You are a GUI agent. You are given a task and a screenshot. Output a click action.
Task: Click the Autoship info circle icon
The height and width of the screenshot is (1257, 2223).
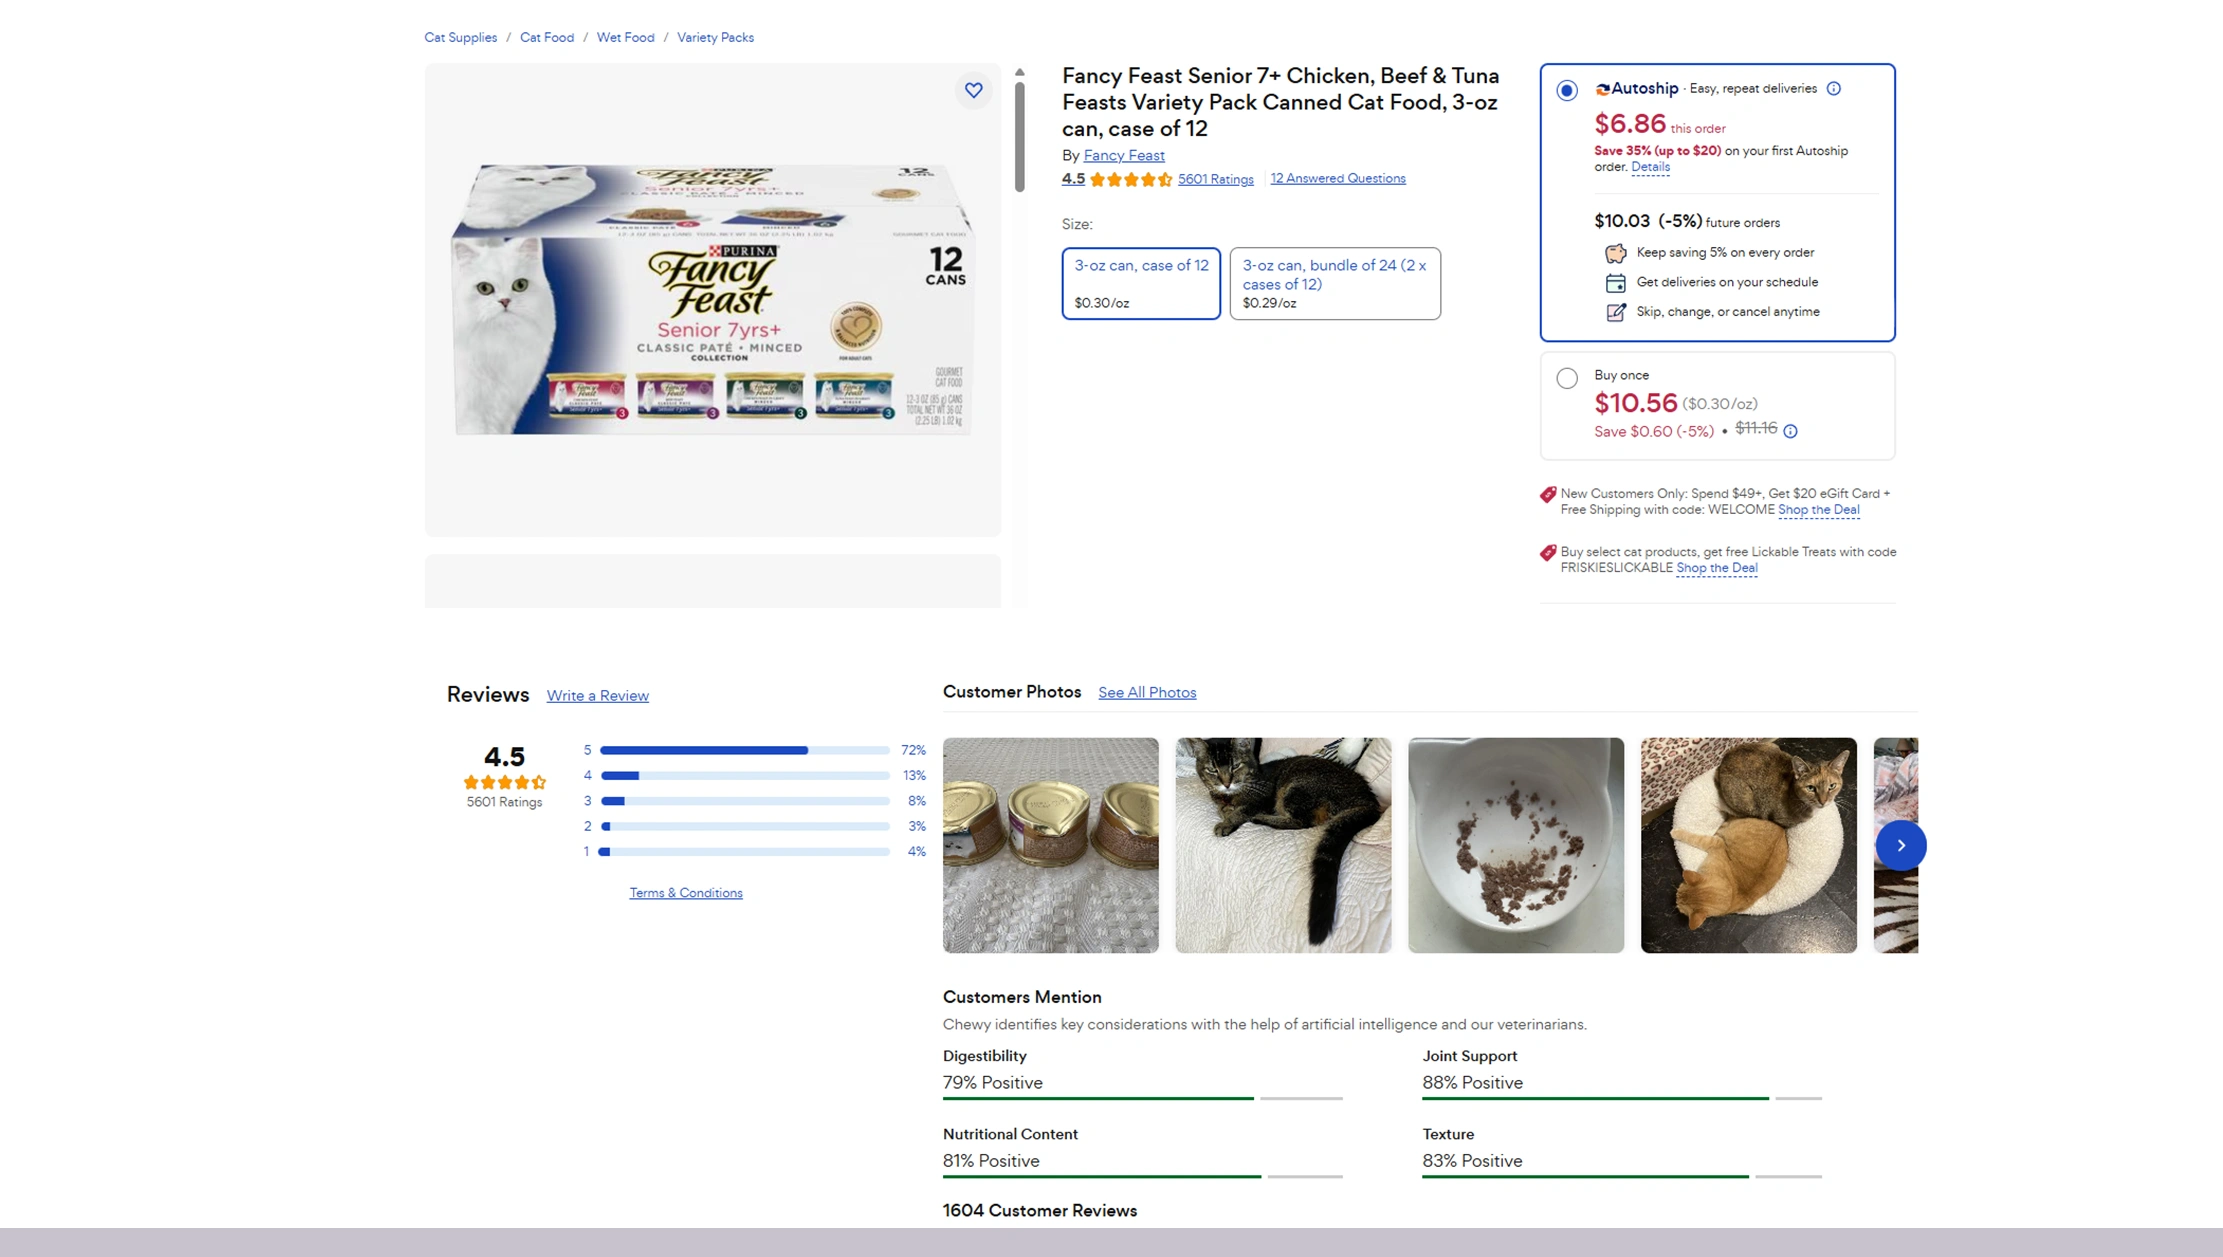coord(1833,88)
